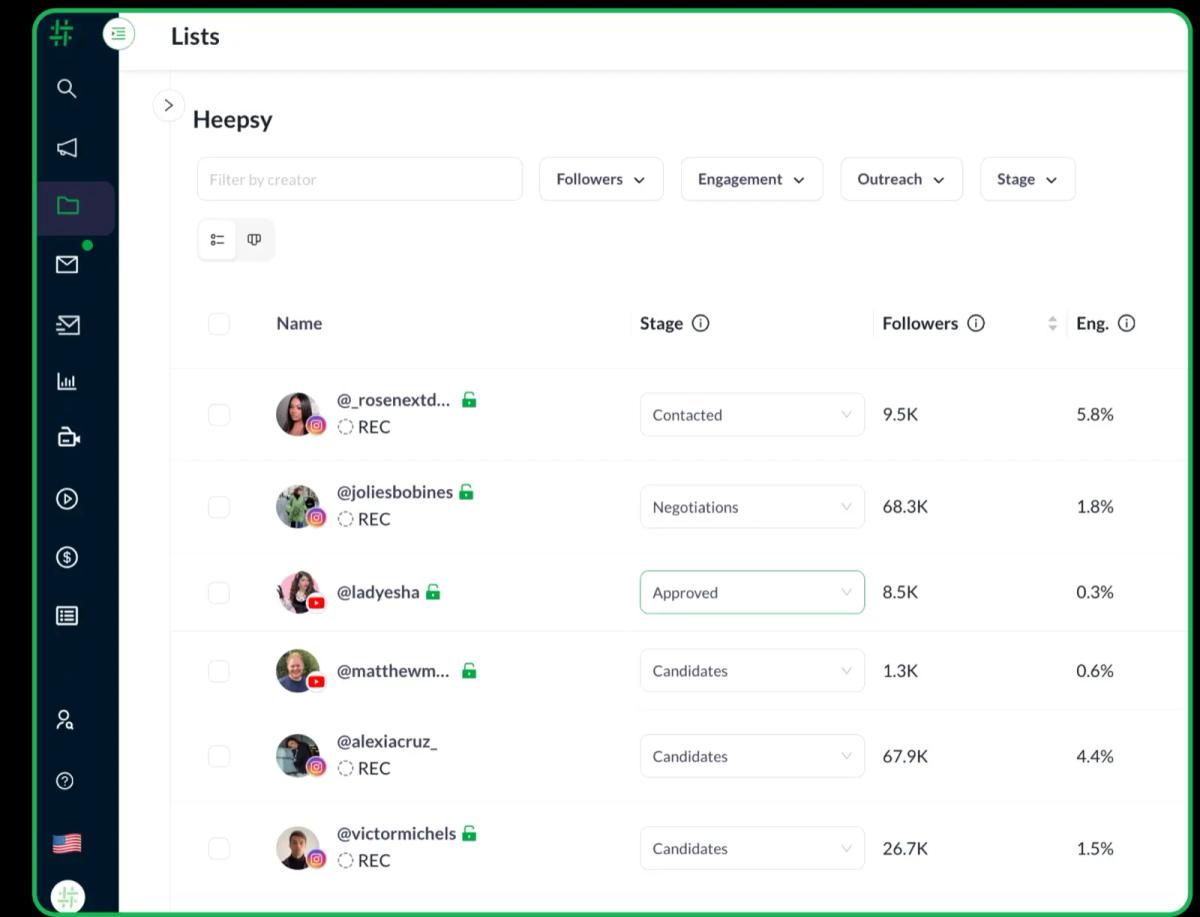The height and width of the screenshot is (917, 1200).
Task: Select the outreach send-mail icon
Action: (x=66, y=322)
